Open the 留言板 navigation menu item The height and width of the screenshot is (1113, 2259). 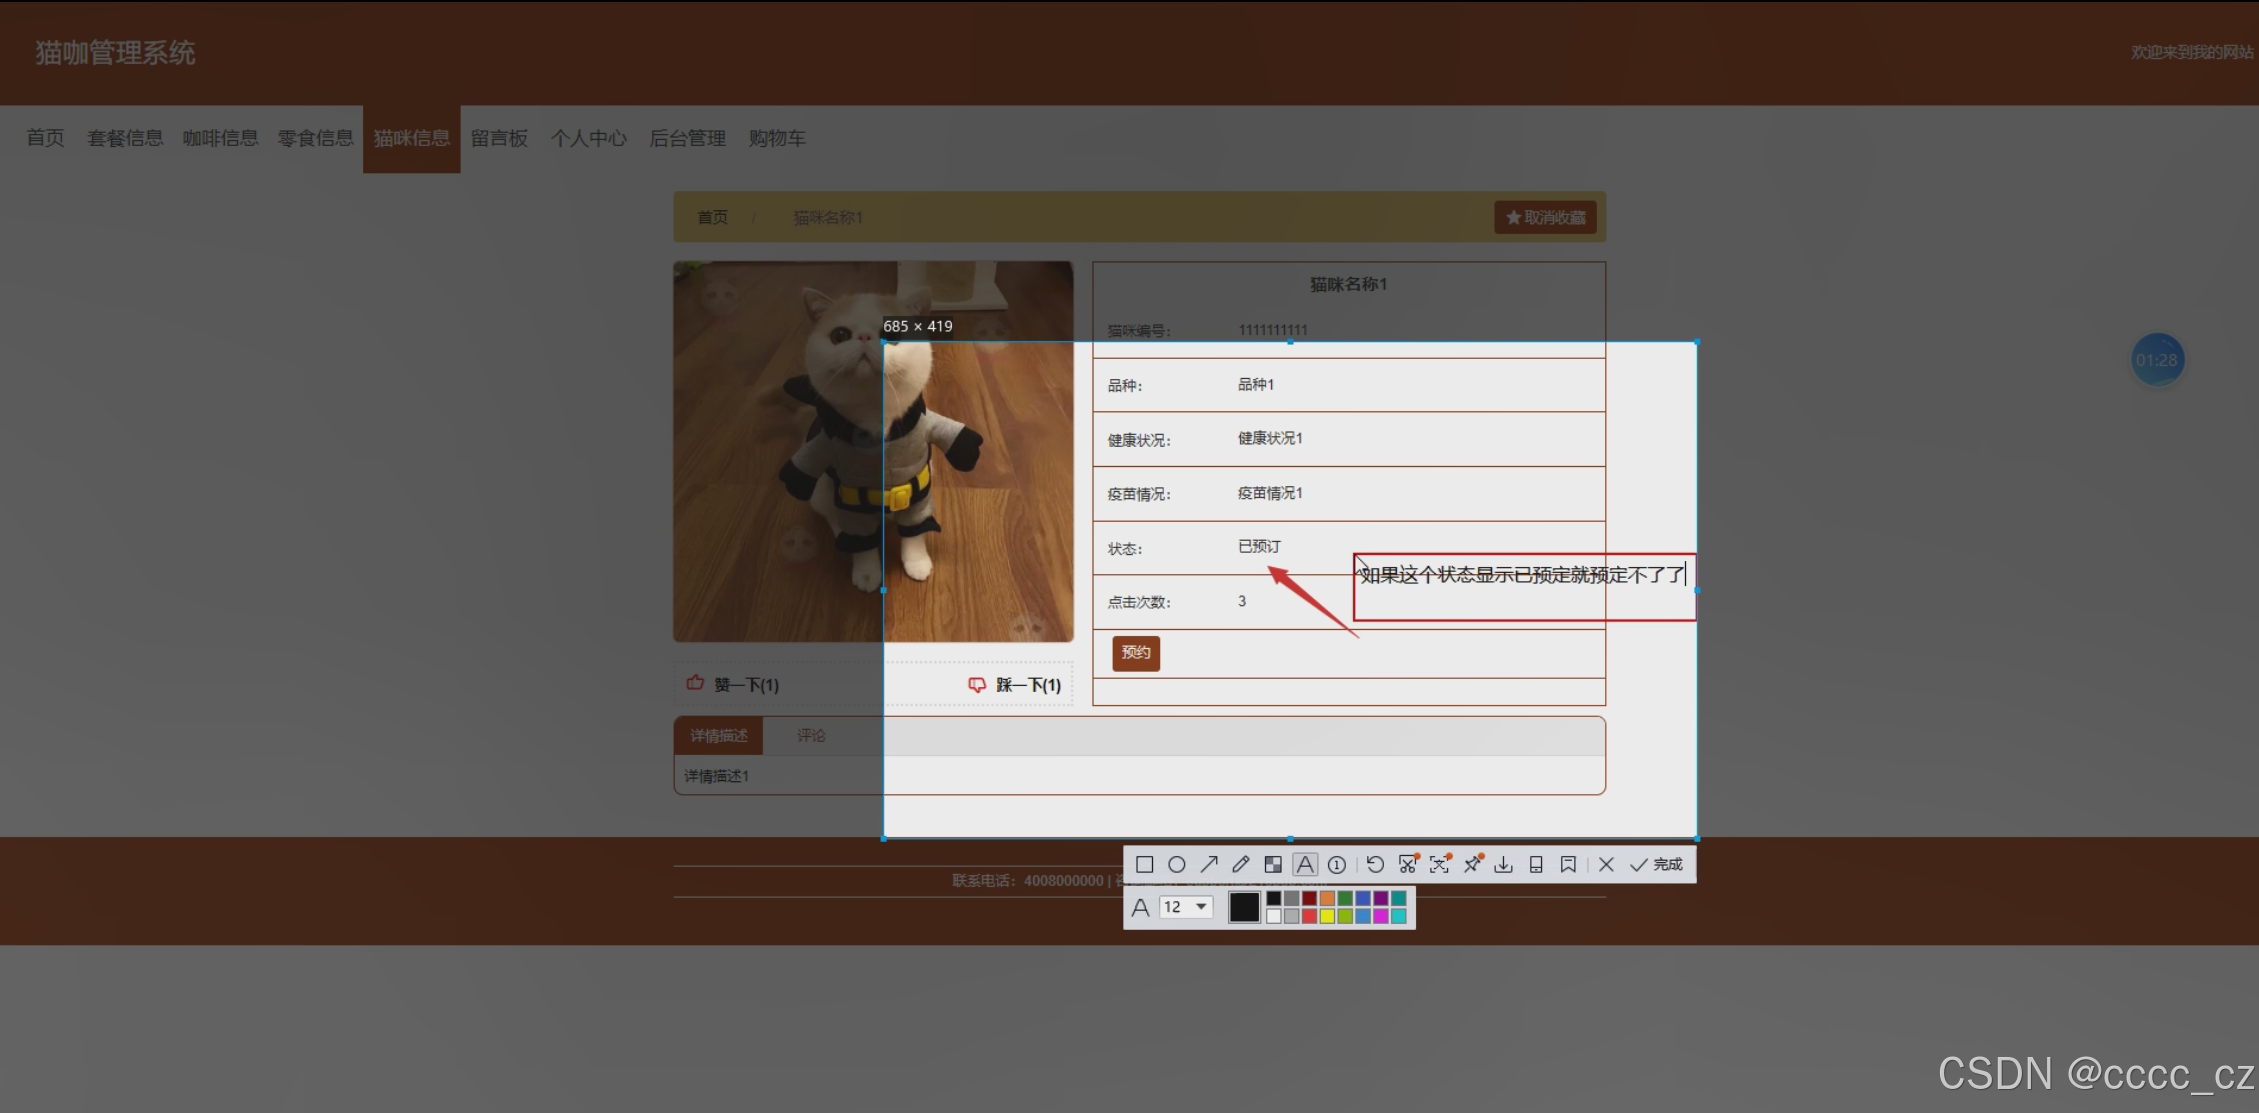pos(499,138)
